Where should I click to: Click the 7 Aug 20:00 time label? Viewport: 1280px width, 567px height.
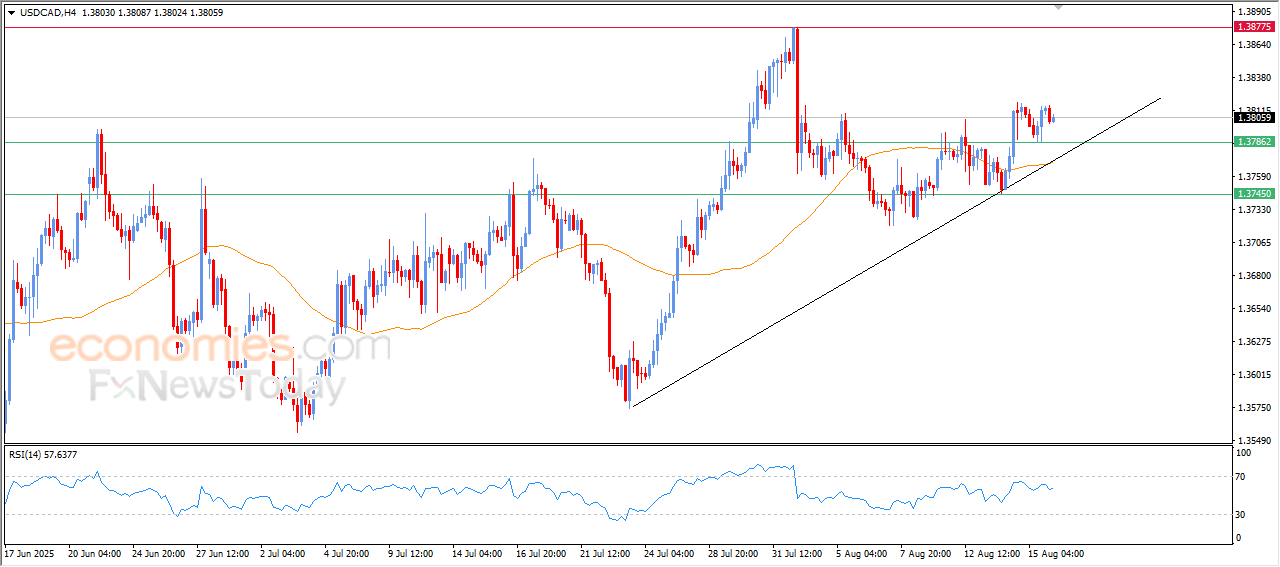(x=926, y=553)
